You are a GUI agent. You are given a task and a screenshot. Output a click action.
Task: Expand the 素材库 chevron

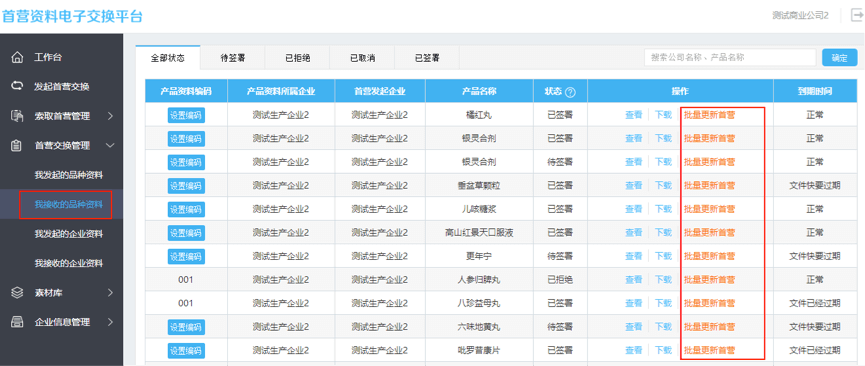(110, 293)
